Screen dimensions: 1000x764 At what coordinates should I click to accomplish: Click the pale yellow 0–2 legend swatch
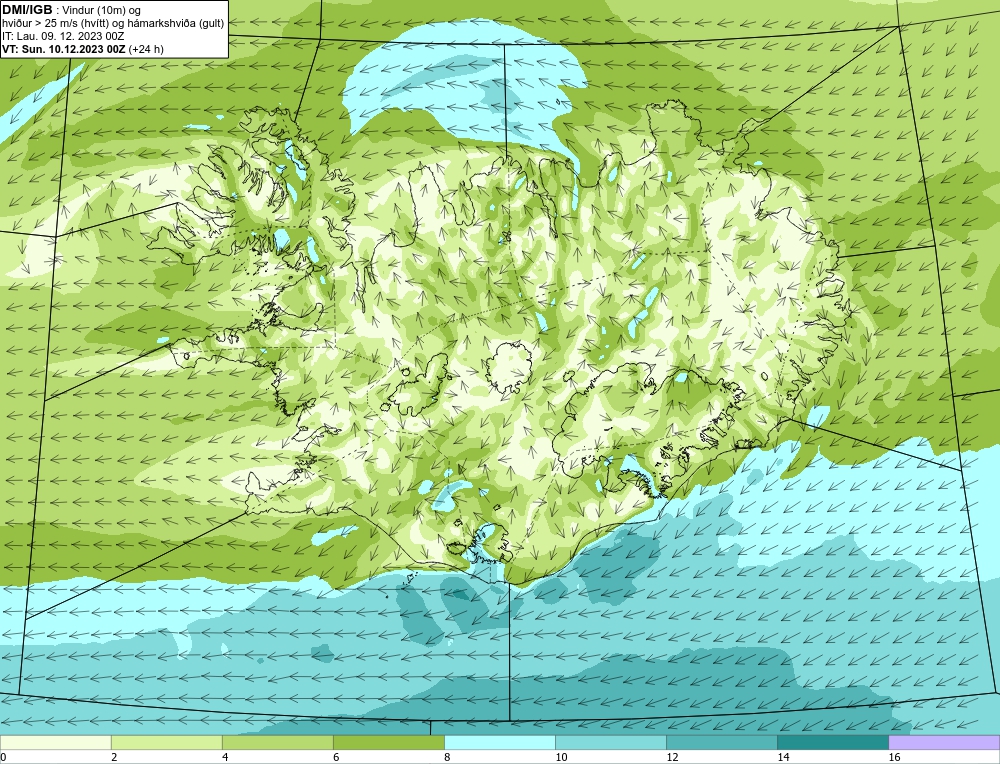[55, 742]
